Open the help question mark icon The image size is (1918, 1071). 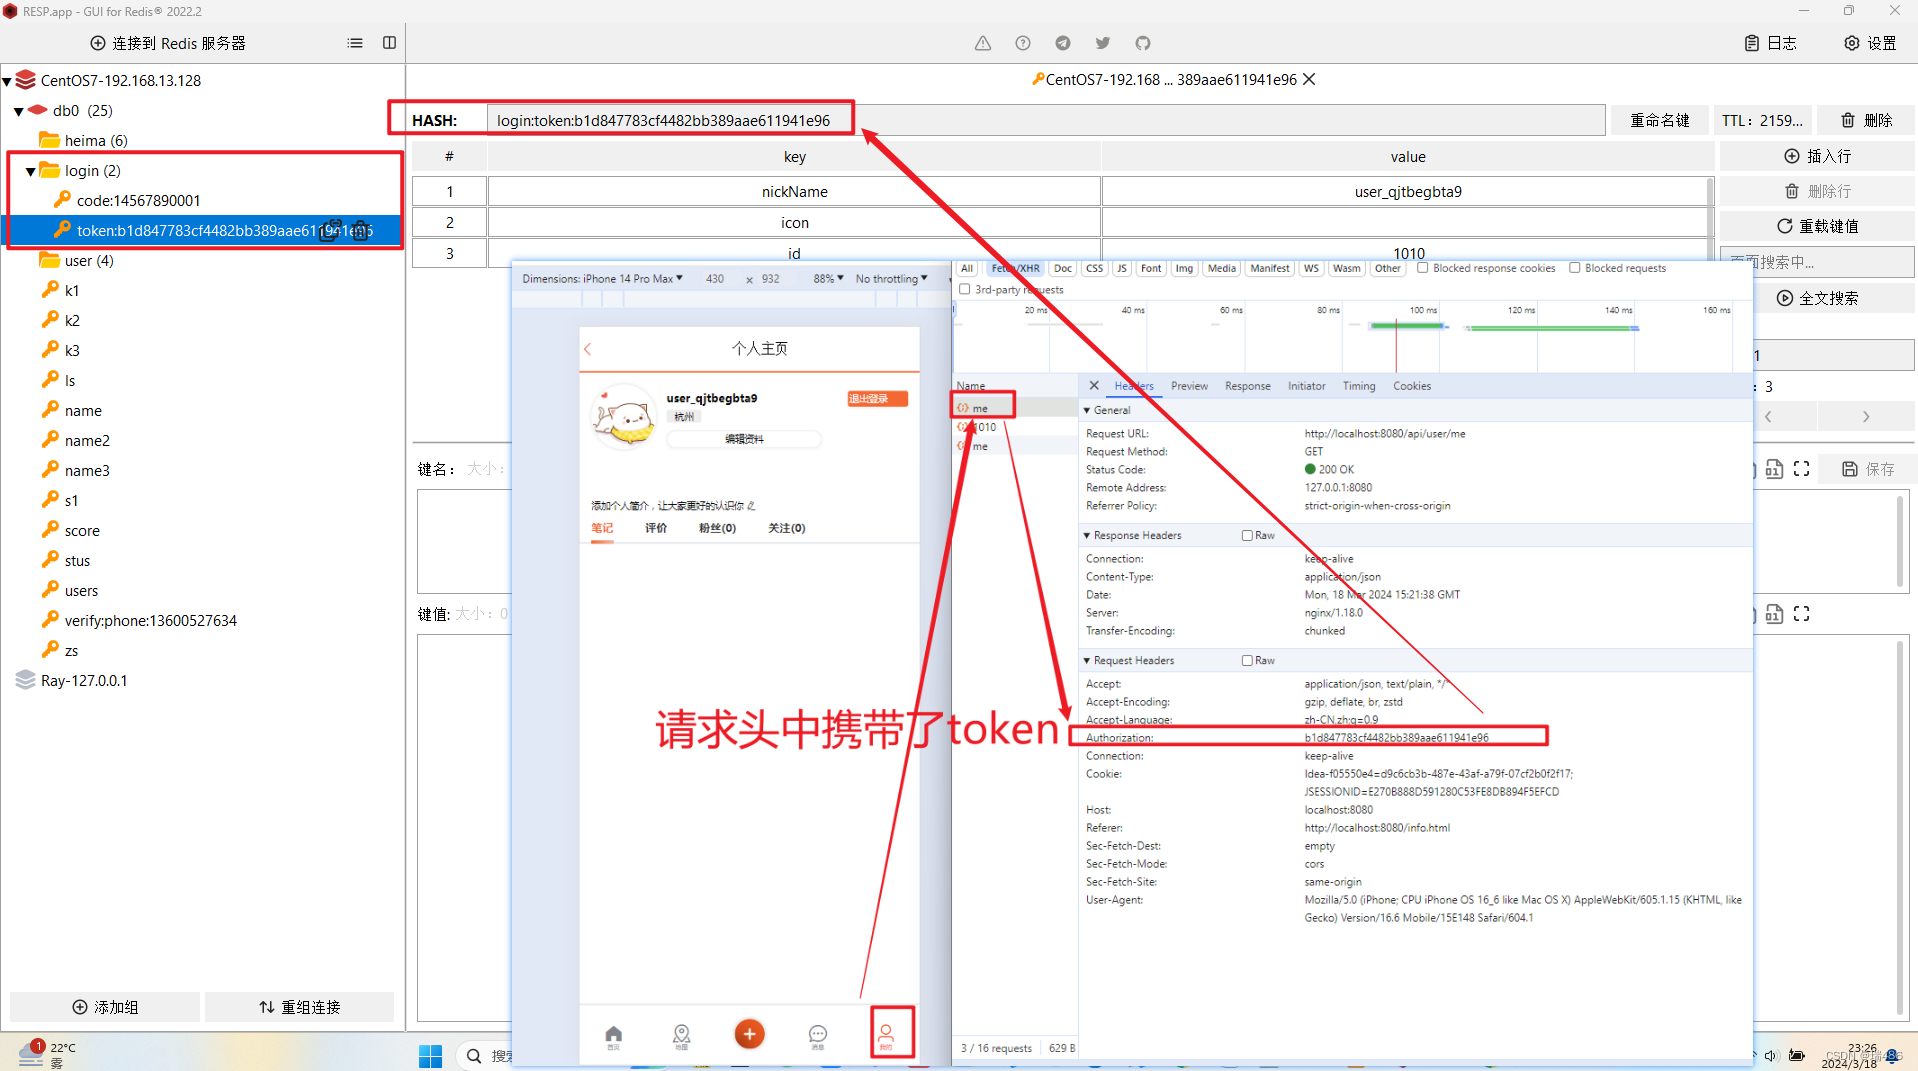[x=1023, y=43]
